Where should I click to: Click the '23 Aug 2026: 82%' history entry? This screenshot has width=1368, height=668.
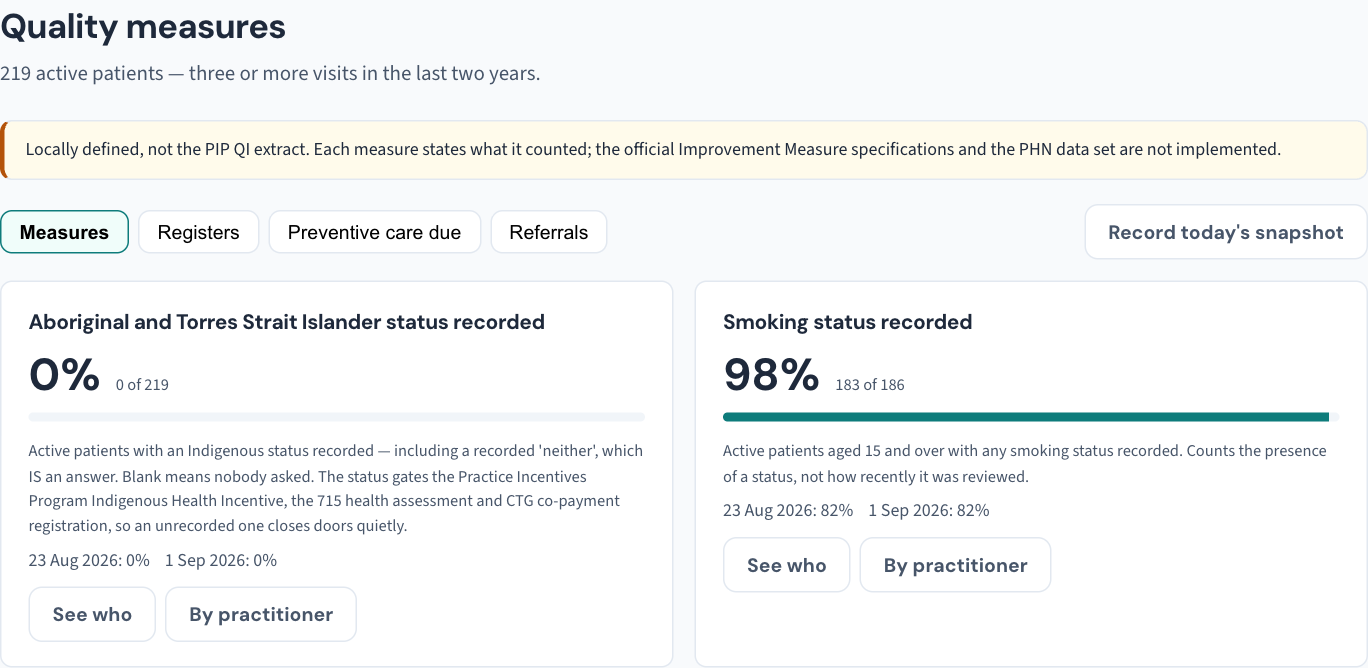pos(788,510)
